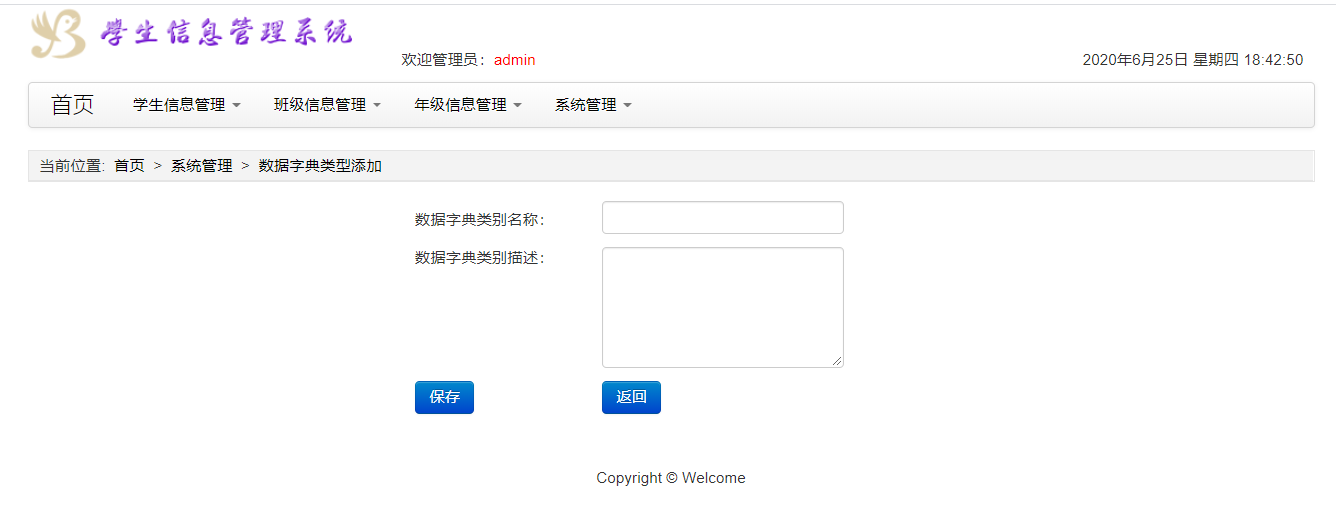Click the 数据字典类别描述 label
Screen dimensions: 1336x518
pyautogui.click(x=480, y=257)
